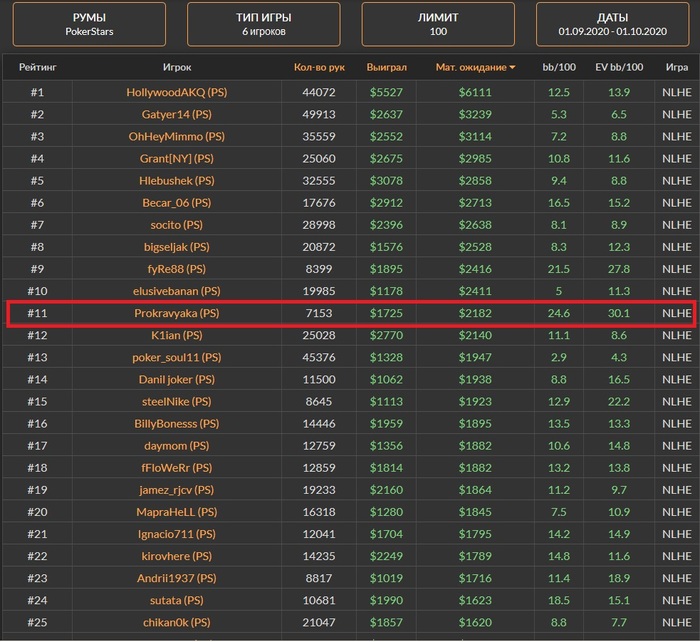Sort by Выиграл column header

[x=387, y=67]
